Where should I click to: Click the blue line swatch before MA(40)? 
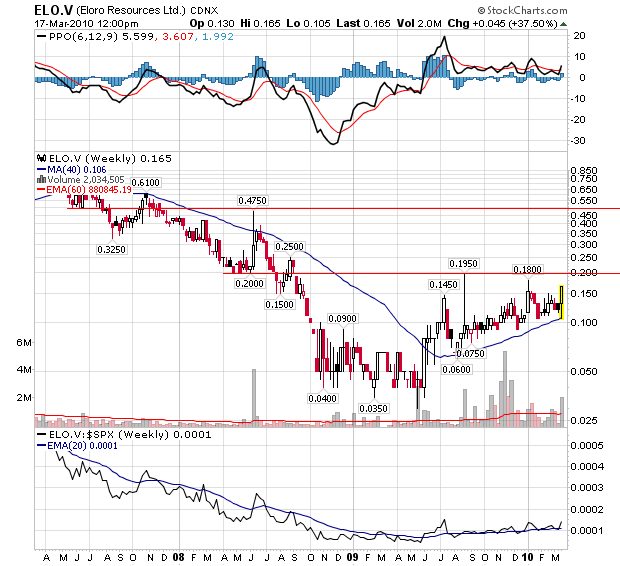pyautogui.click(x=42, y=170)
